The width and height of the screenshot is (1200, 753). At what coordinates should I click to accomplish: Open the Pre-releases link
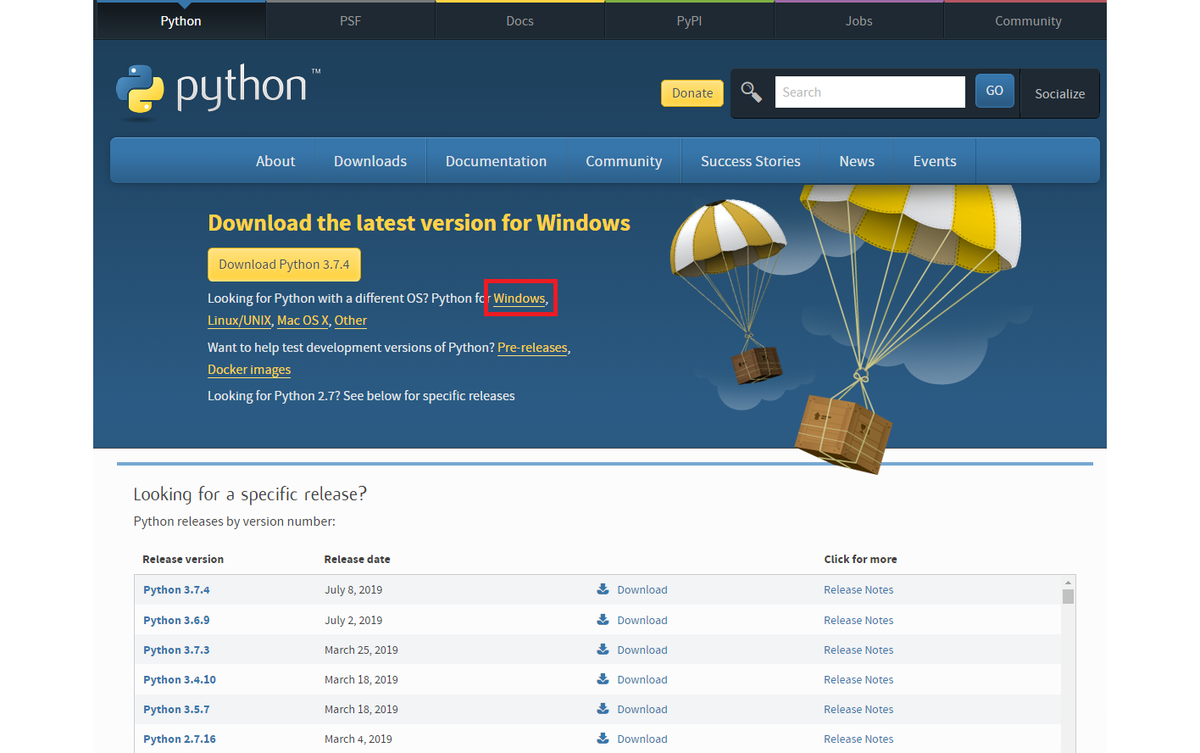tap(532, 347)
